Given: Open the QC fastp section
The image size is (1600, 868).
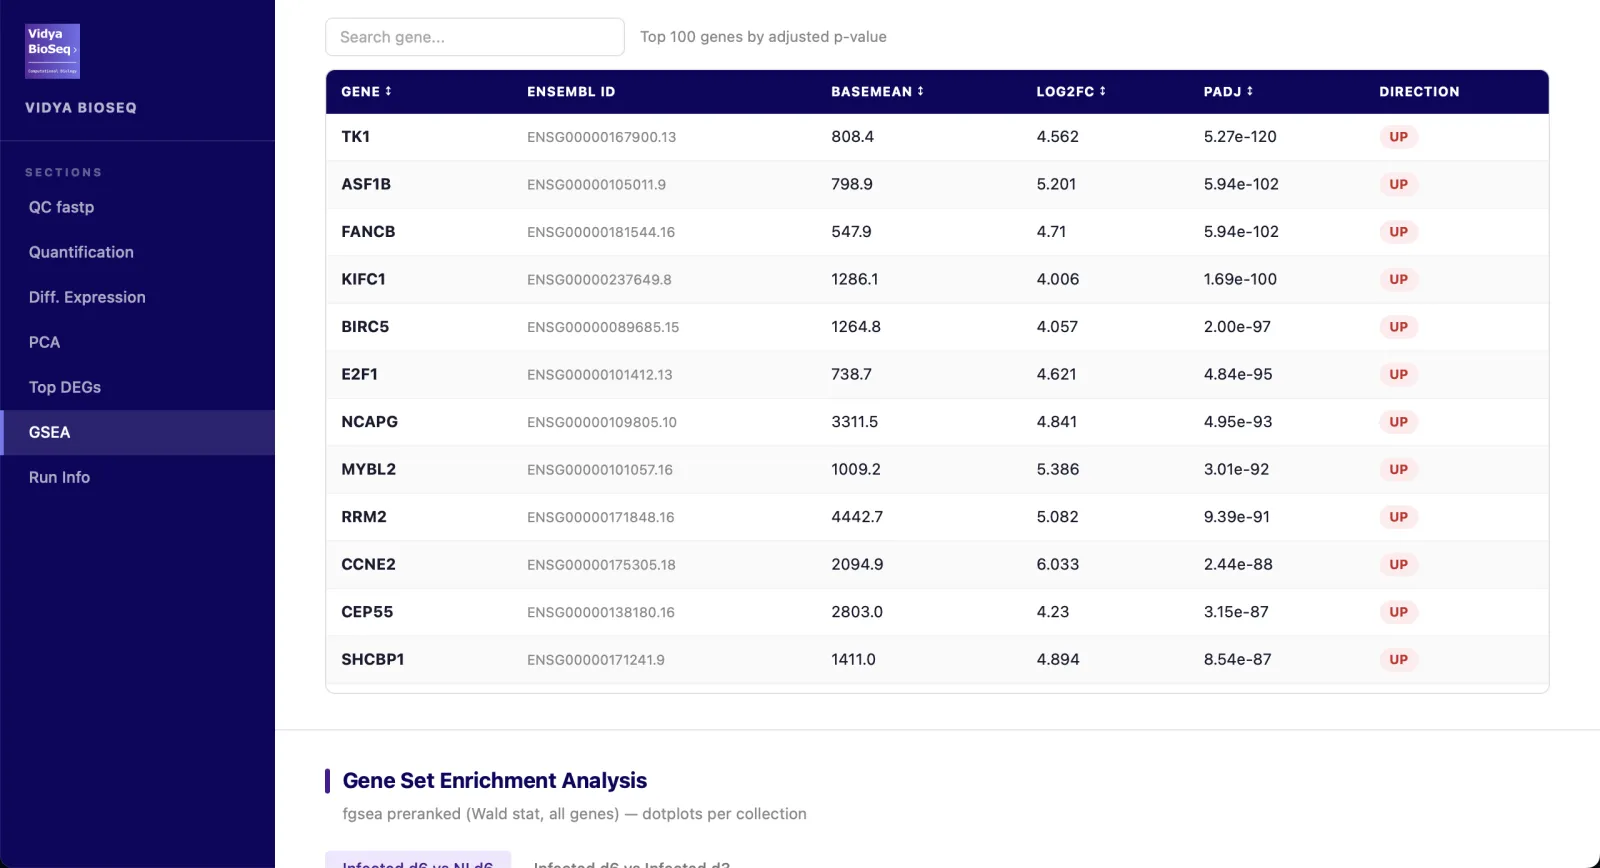Looking at the screenshot, I should coord(137,207).
